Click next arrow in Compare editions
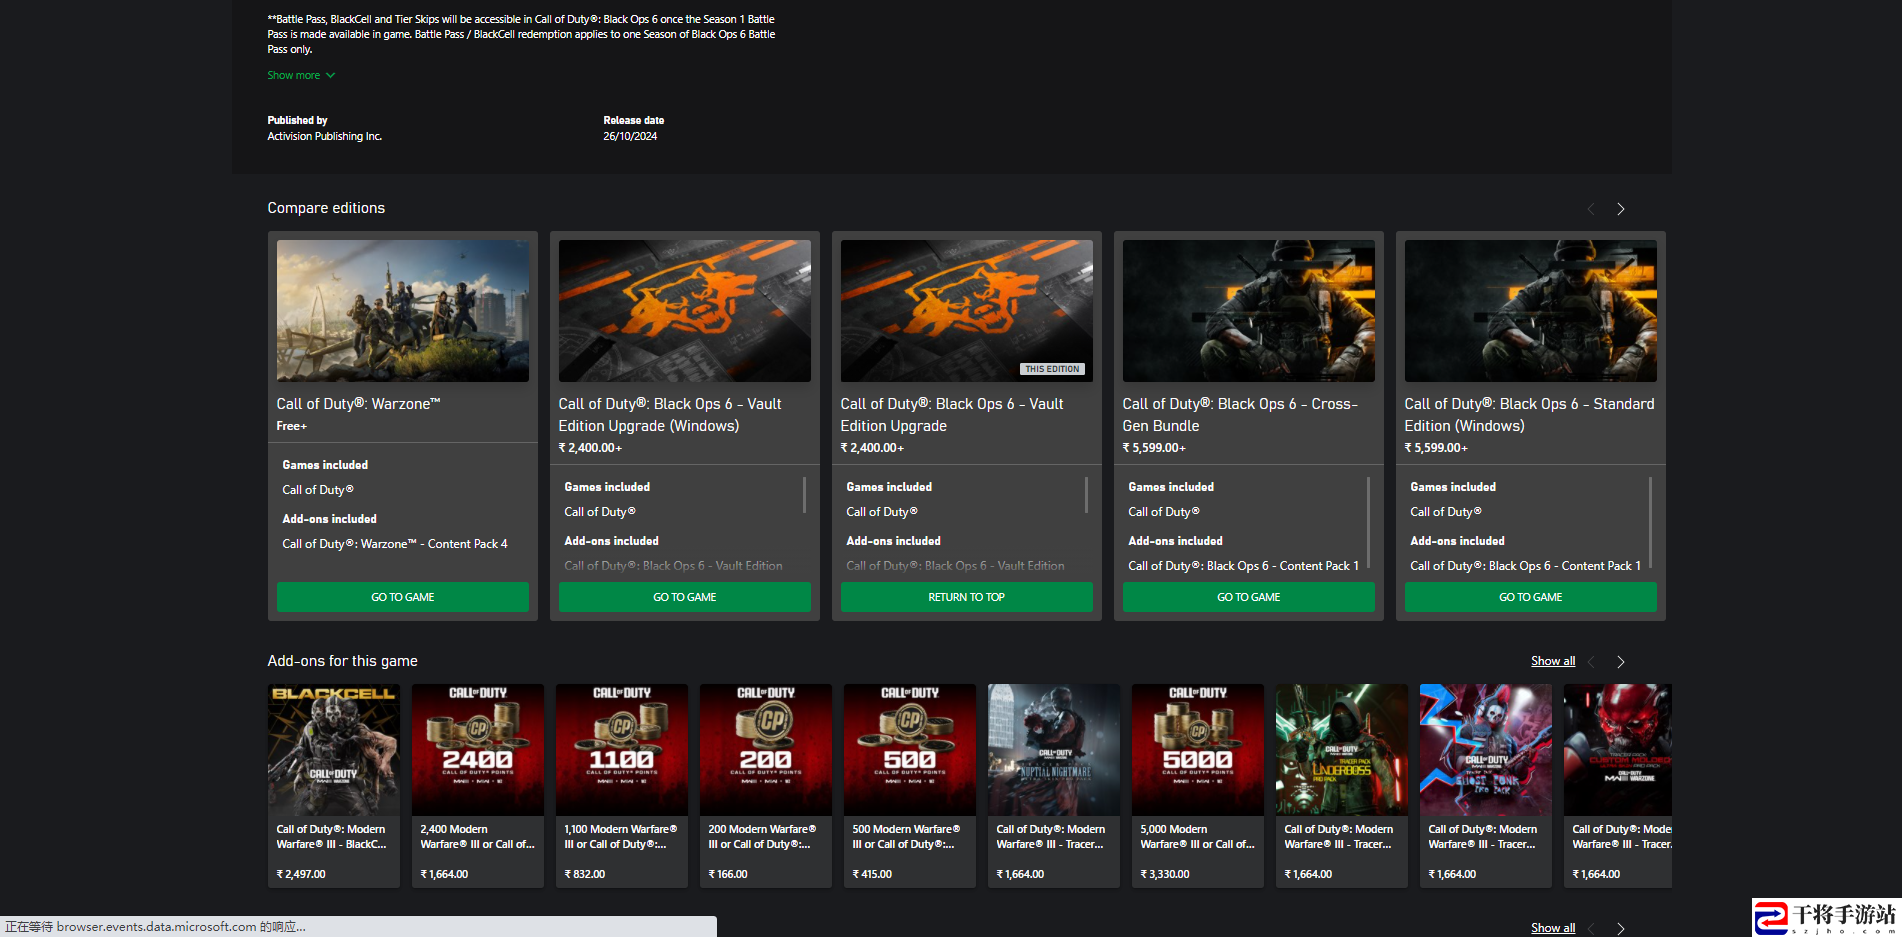Screen dimensions: 1902x937 pyautogui.click(x=1621, y=209)
